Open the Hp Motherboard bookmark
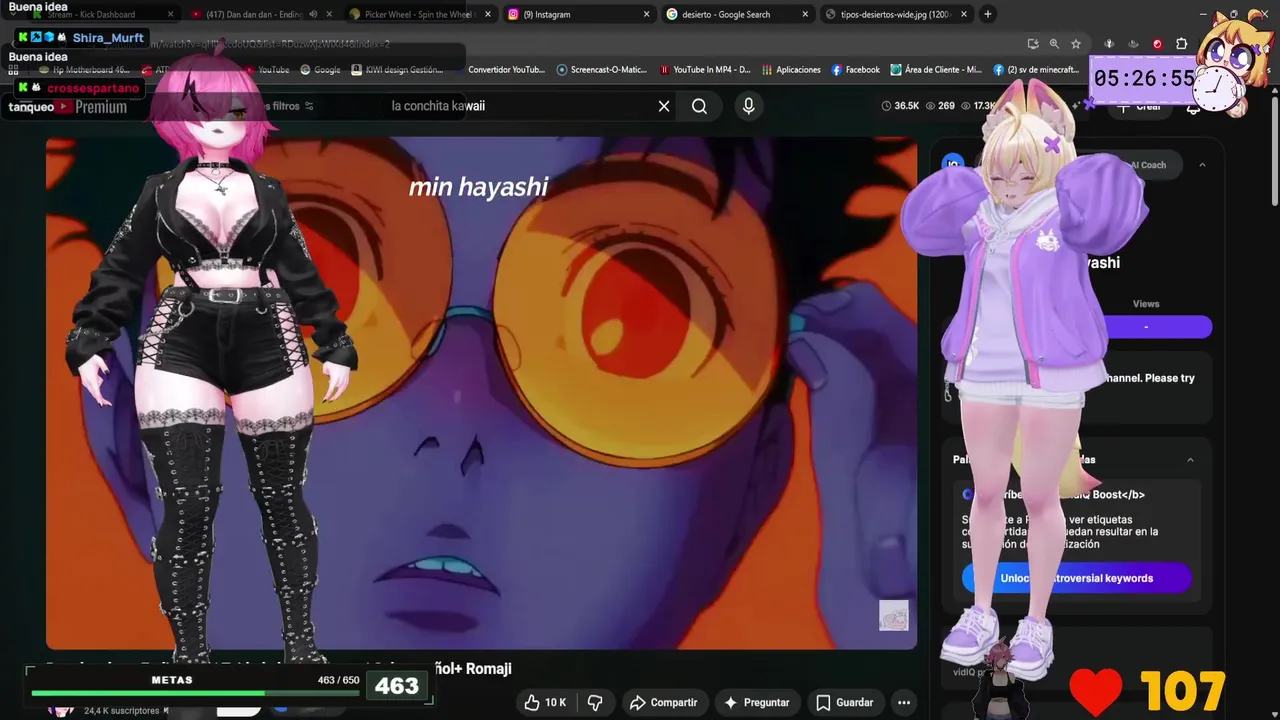This screenshot has width=1280, height=720. tap(84, 70)
